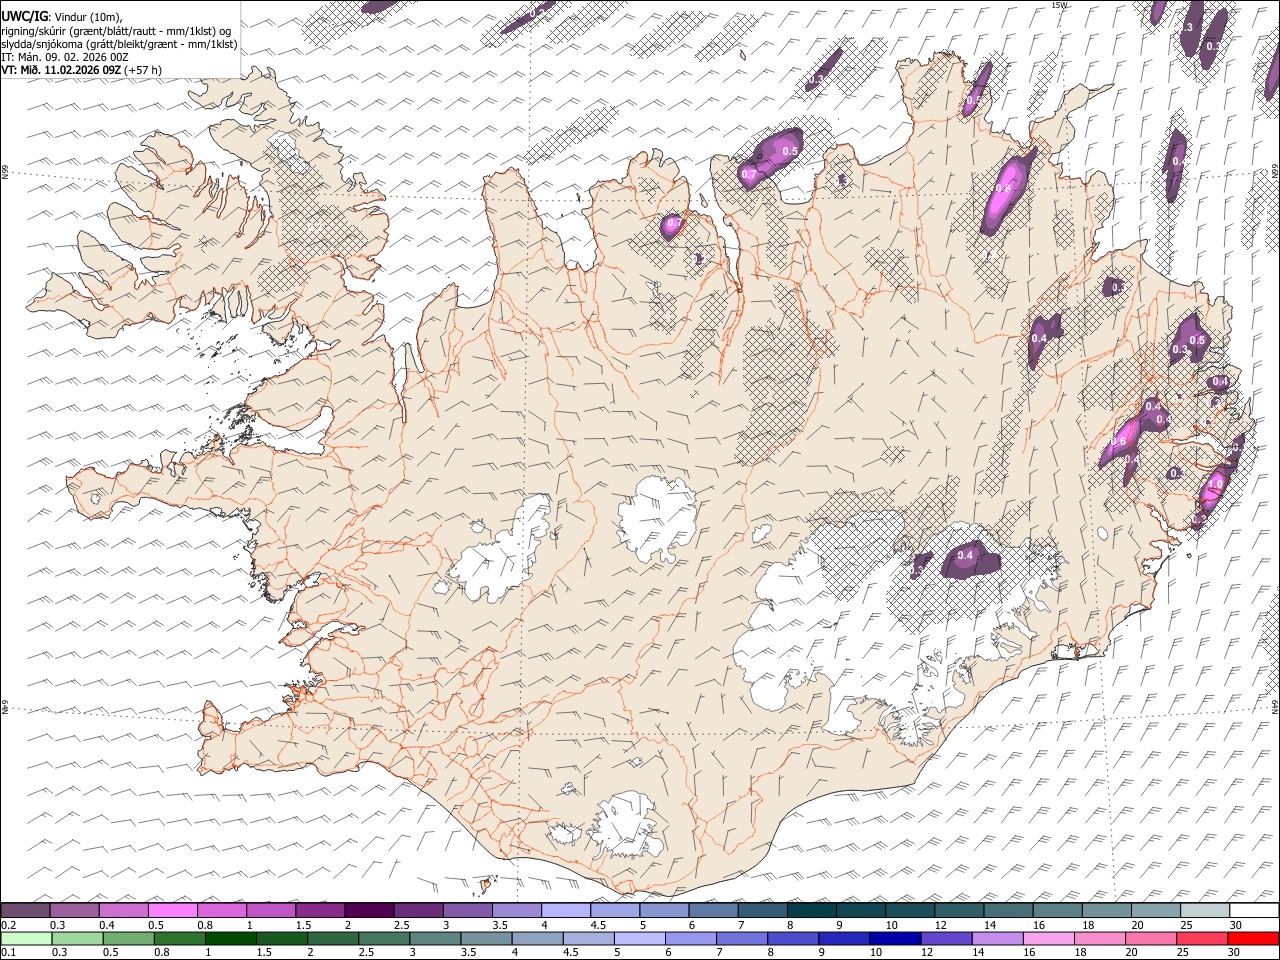Image resolution: width=1280 pixels, height=960 pixels.
Task: Click the pale green swatch starting the rain scale
Action: [25, 938]
